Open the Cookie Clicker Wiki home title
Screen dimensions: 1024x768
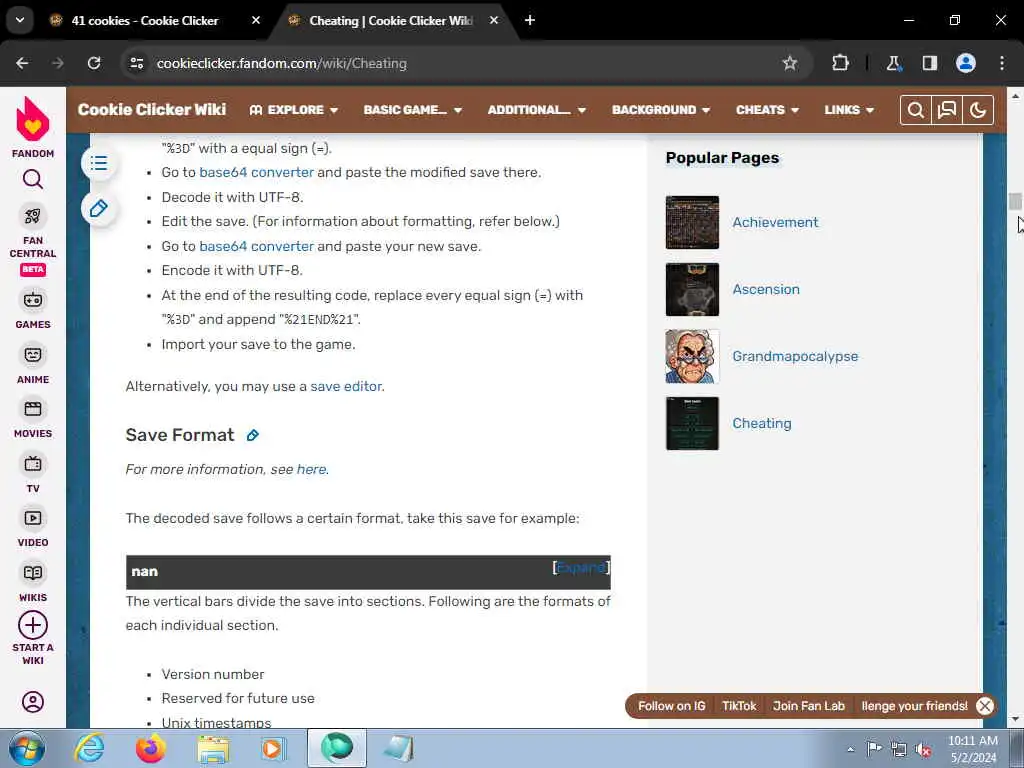[152, 110]
